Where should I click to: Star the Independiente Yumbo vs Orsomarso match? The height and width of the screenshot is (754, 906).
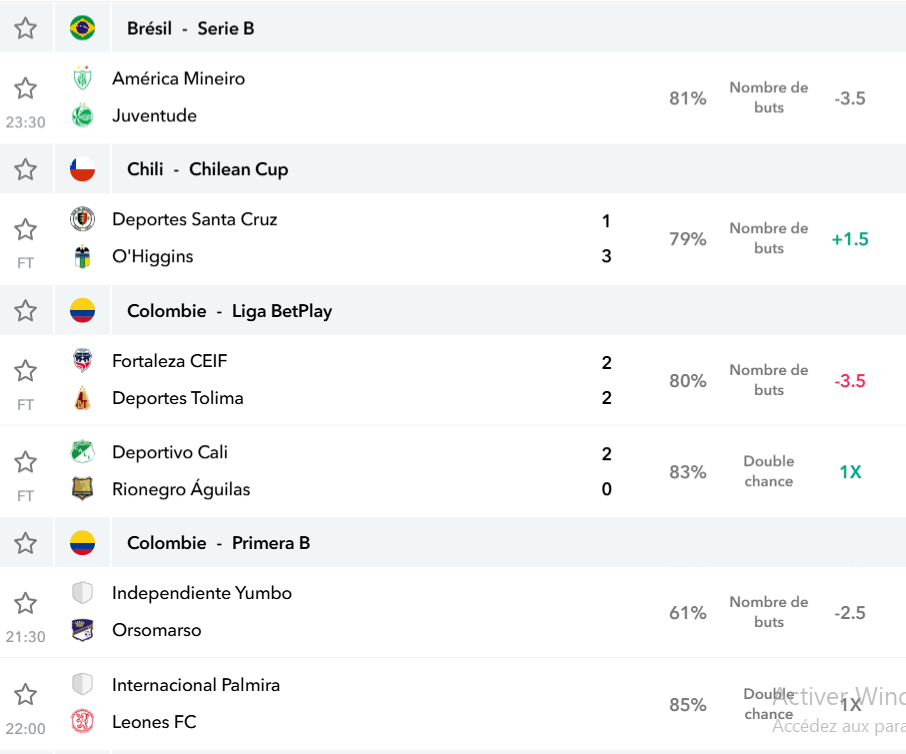pos(25,603)
